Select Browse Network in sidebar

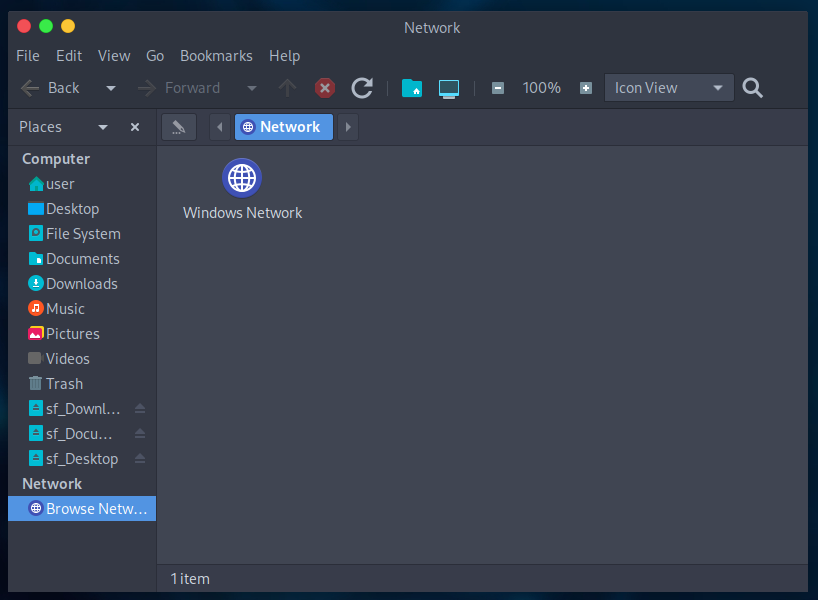pyautogui.click(x=82, y=509)
